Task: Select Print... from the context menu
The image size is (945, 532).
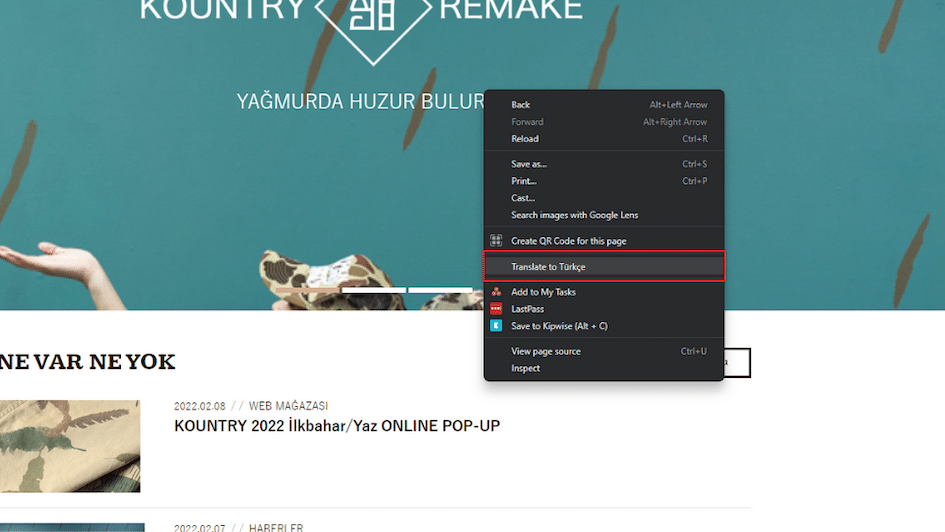Action: [604, 181]
